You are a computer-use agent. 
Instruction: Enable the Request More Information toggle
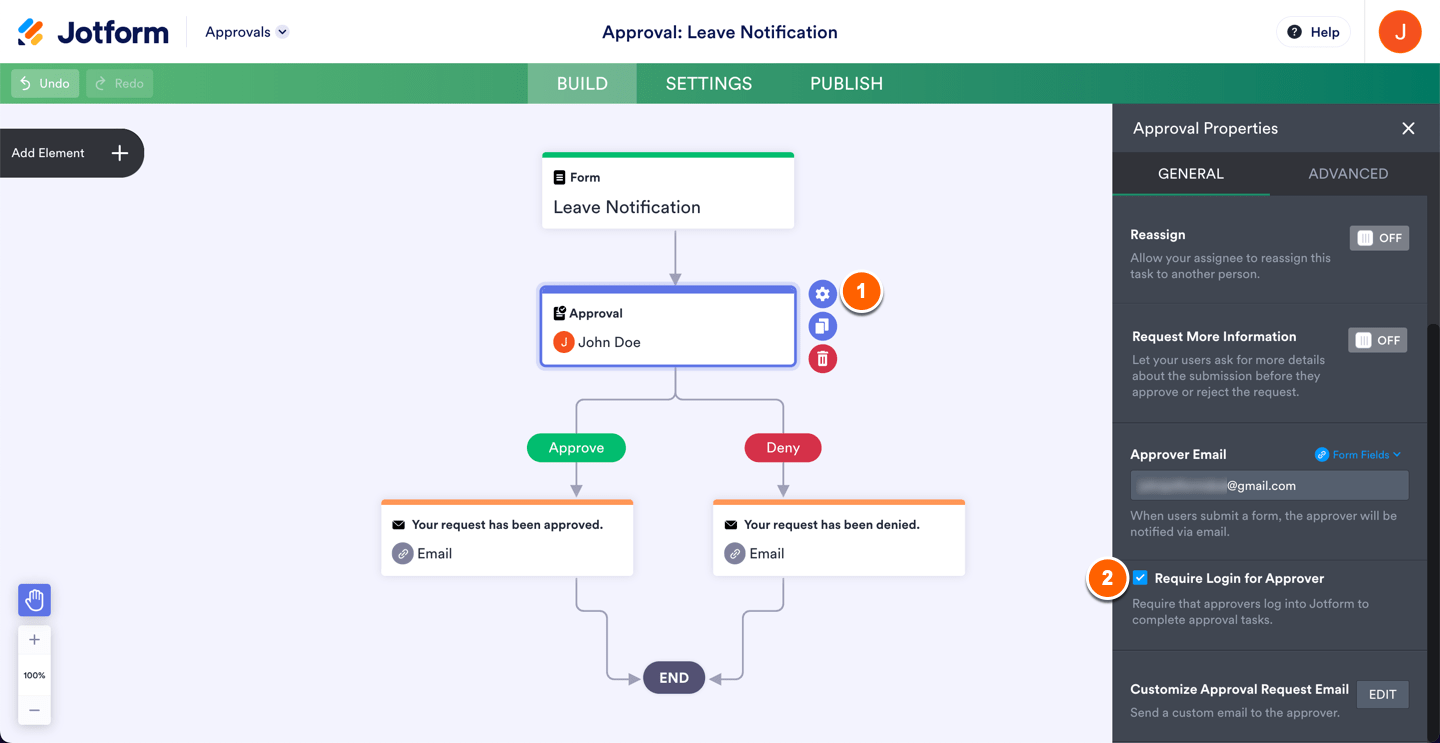pyautogui.click(x=1377, y=340)
